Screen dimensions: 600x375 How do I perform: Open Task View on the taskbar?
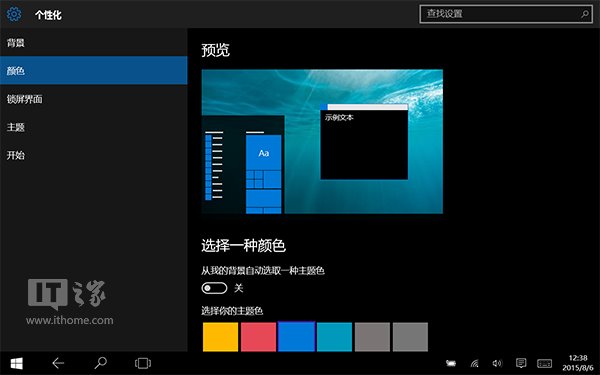143,363
